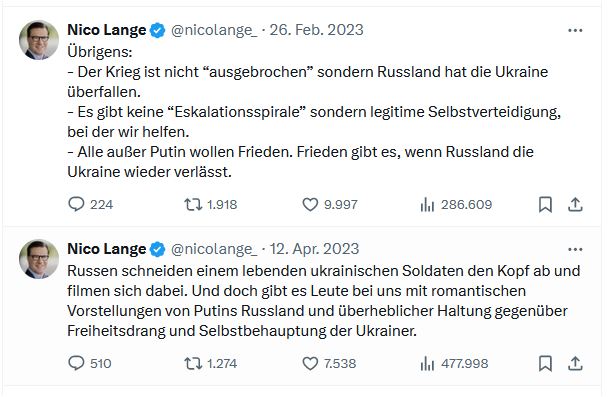Bookmark the 26. Feb. 2023 tweet
The image size is (608, 397).
click(x=545, y=204)
